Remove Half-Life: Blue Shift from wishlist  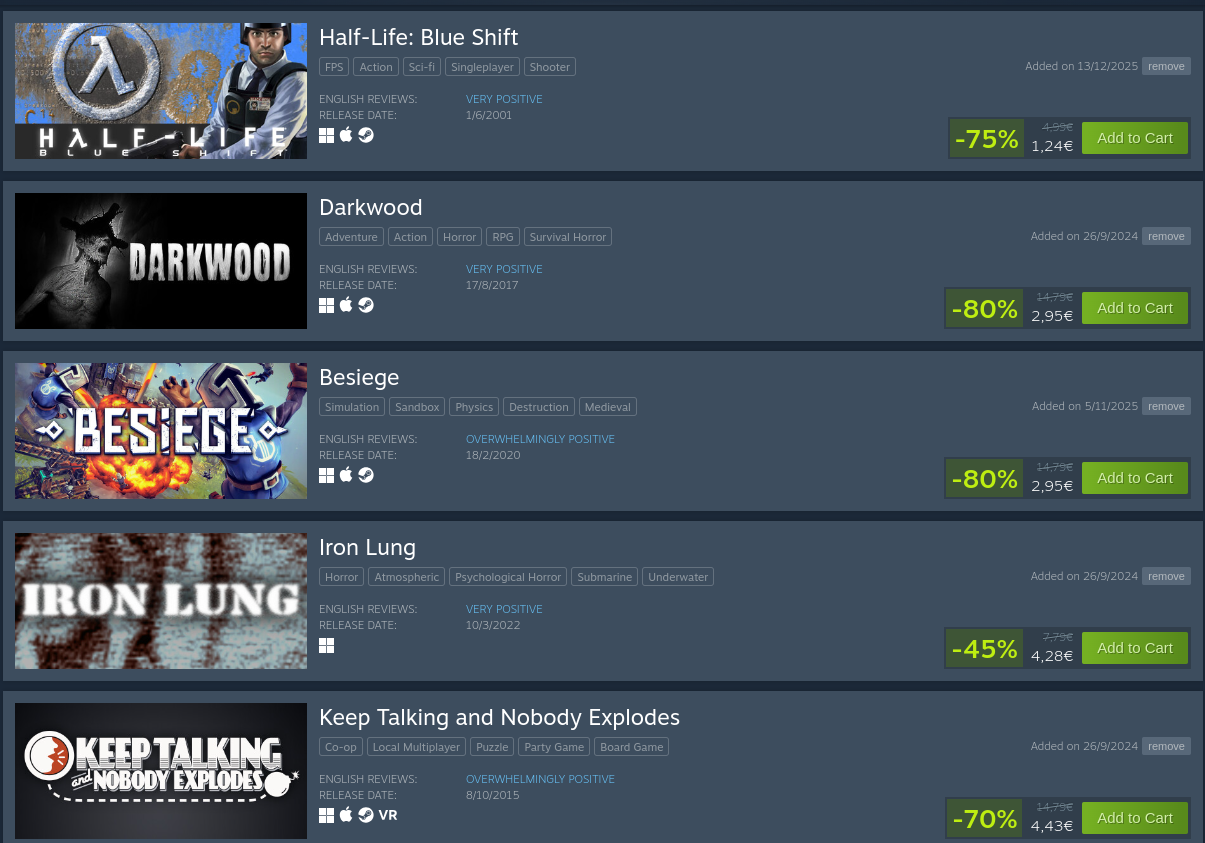1166,66
